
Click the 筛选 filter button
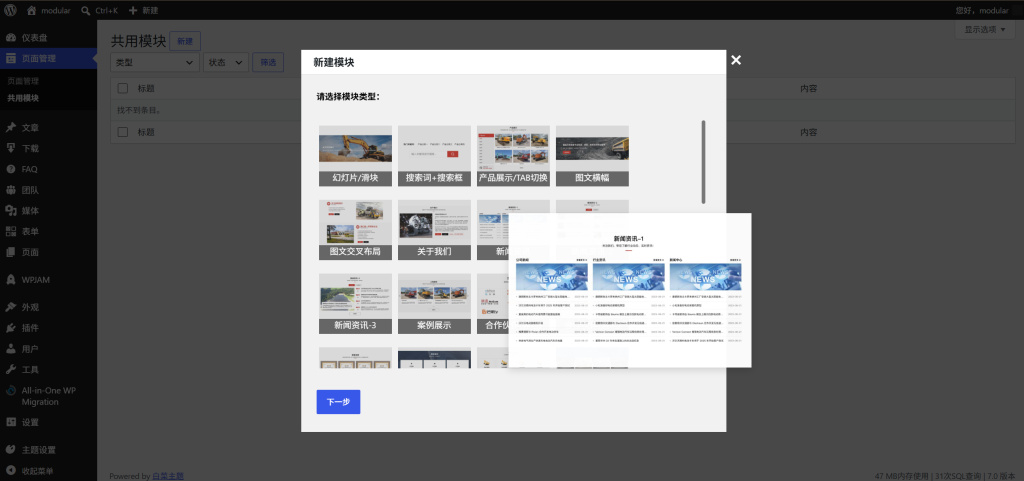coord(268,63)
